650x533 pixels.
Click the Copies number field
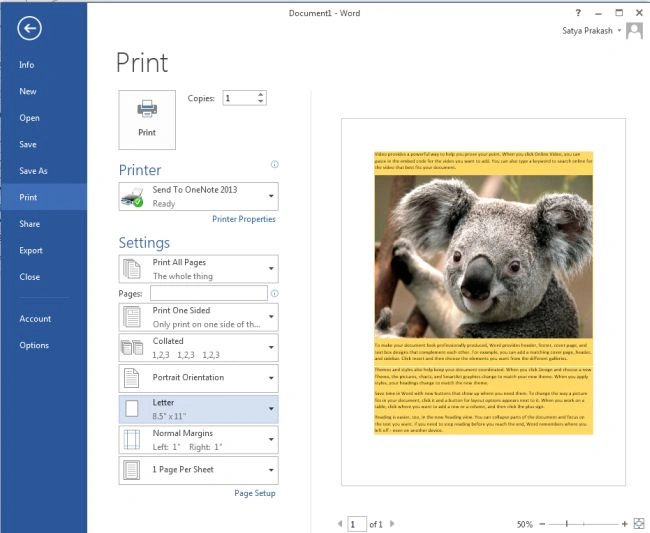pyautogui.click(x=240, y=98)
